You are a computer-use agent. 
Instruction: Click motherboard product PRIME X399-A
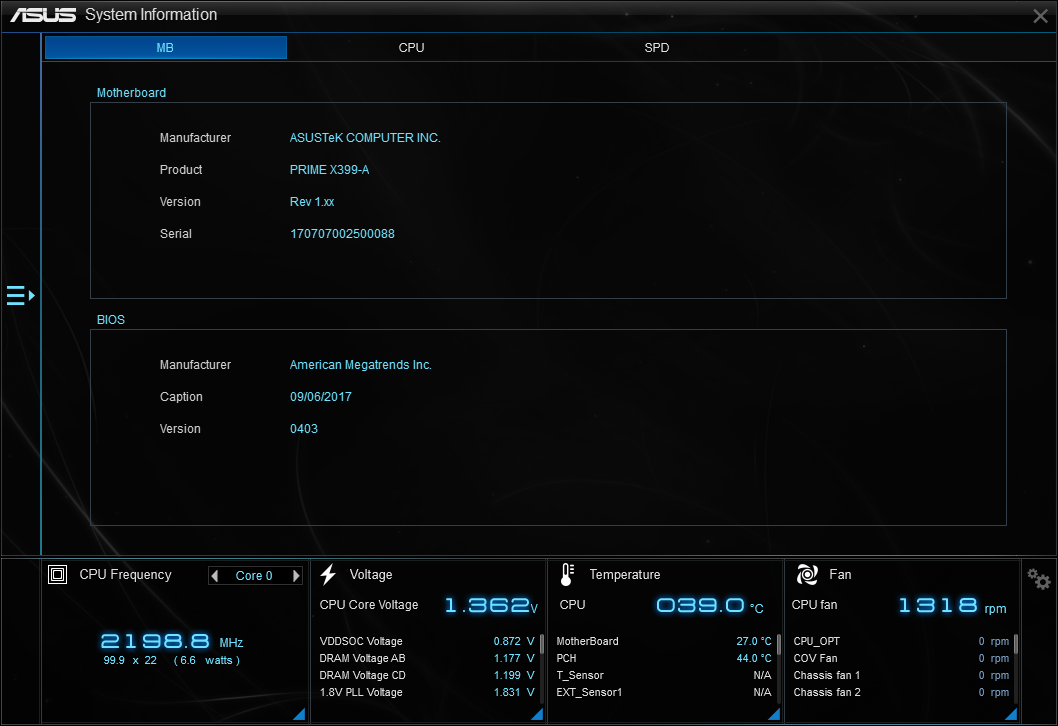click(329, 170)
